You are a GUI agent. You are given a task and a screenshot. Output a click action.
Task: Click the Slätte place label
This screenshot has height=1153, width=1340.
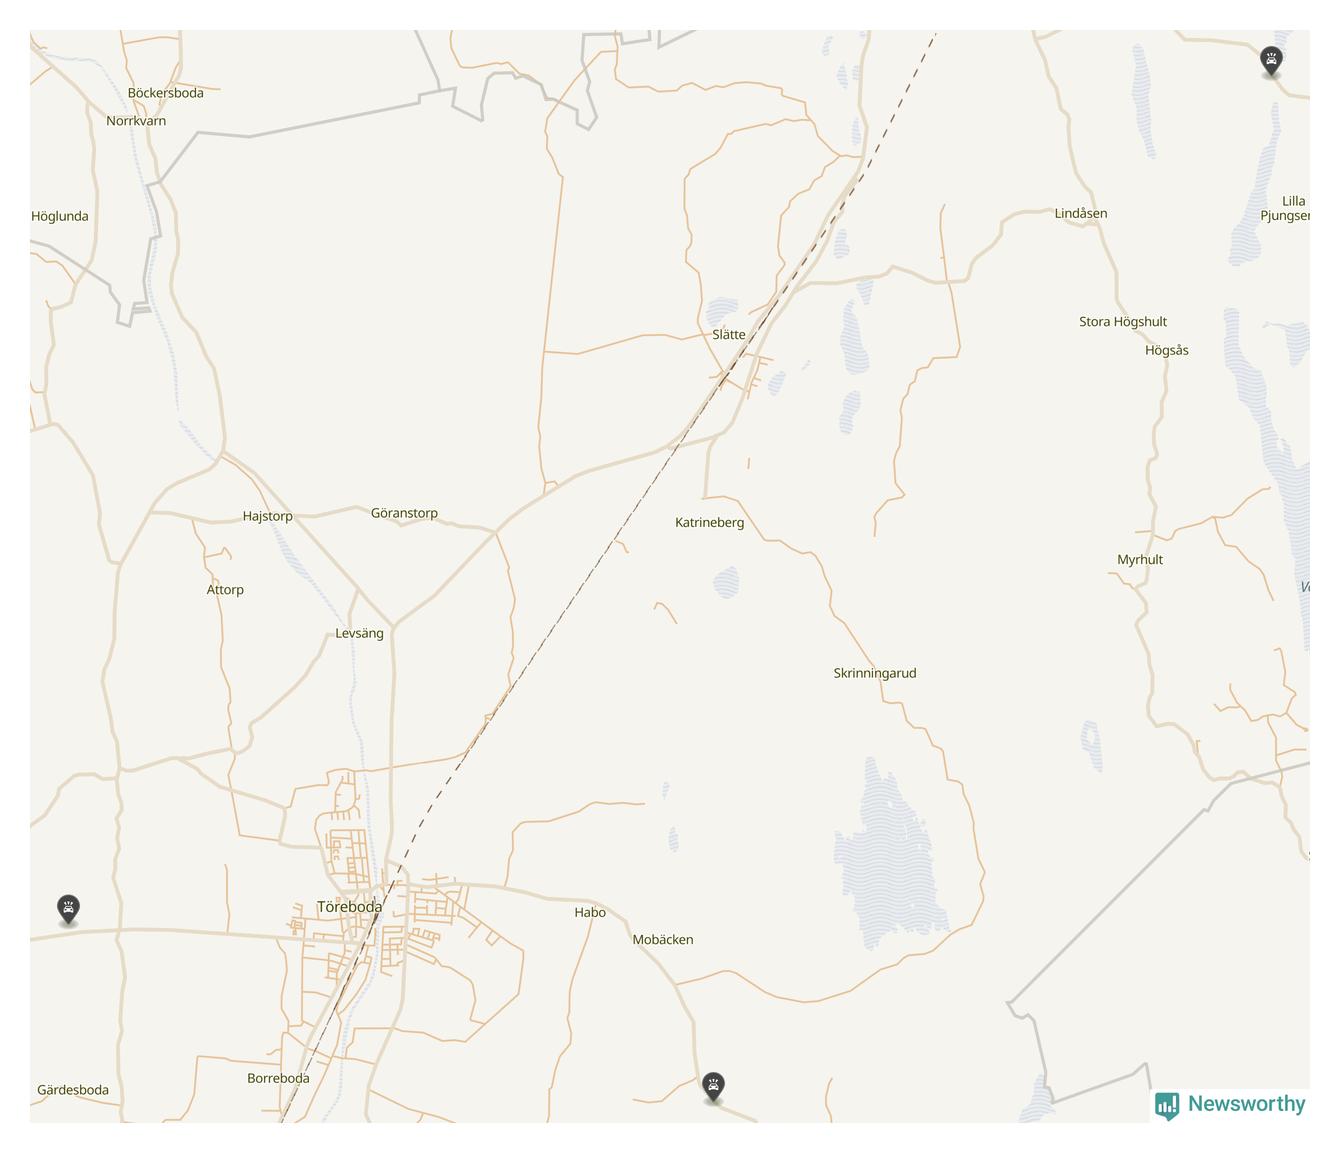(729, 335)
